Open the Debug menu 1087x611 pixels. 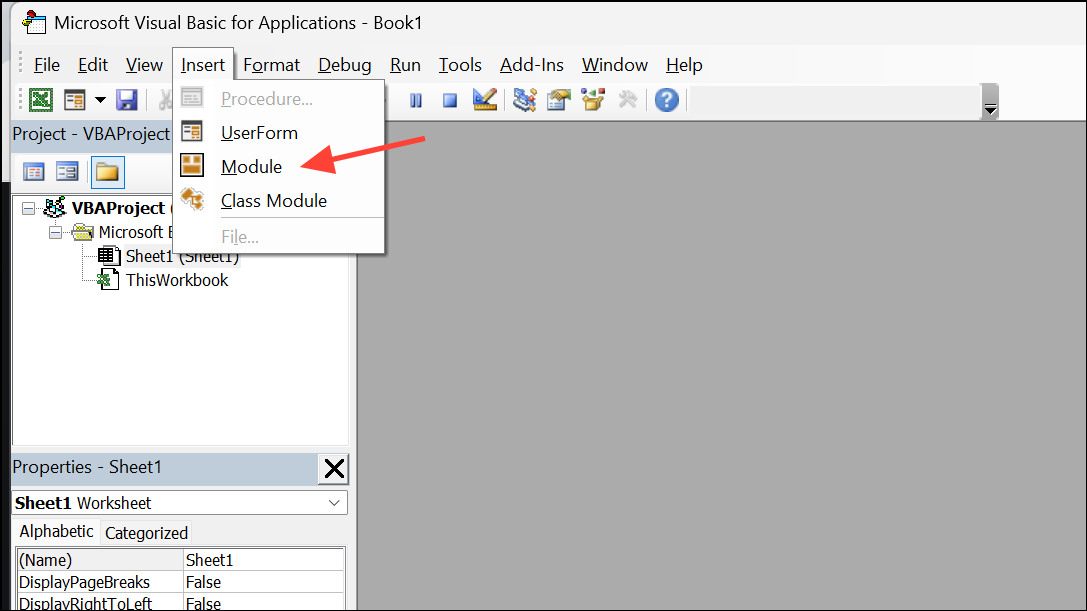tap(345, 65)
